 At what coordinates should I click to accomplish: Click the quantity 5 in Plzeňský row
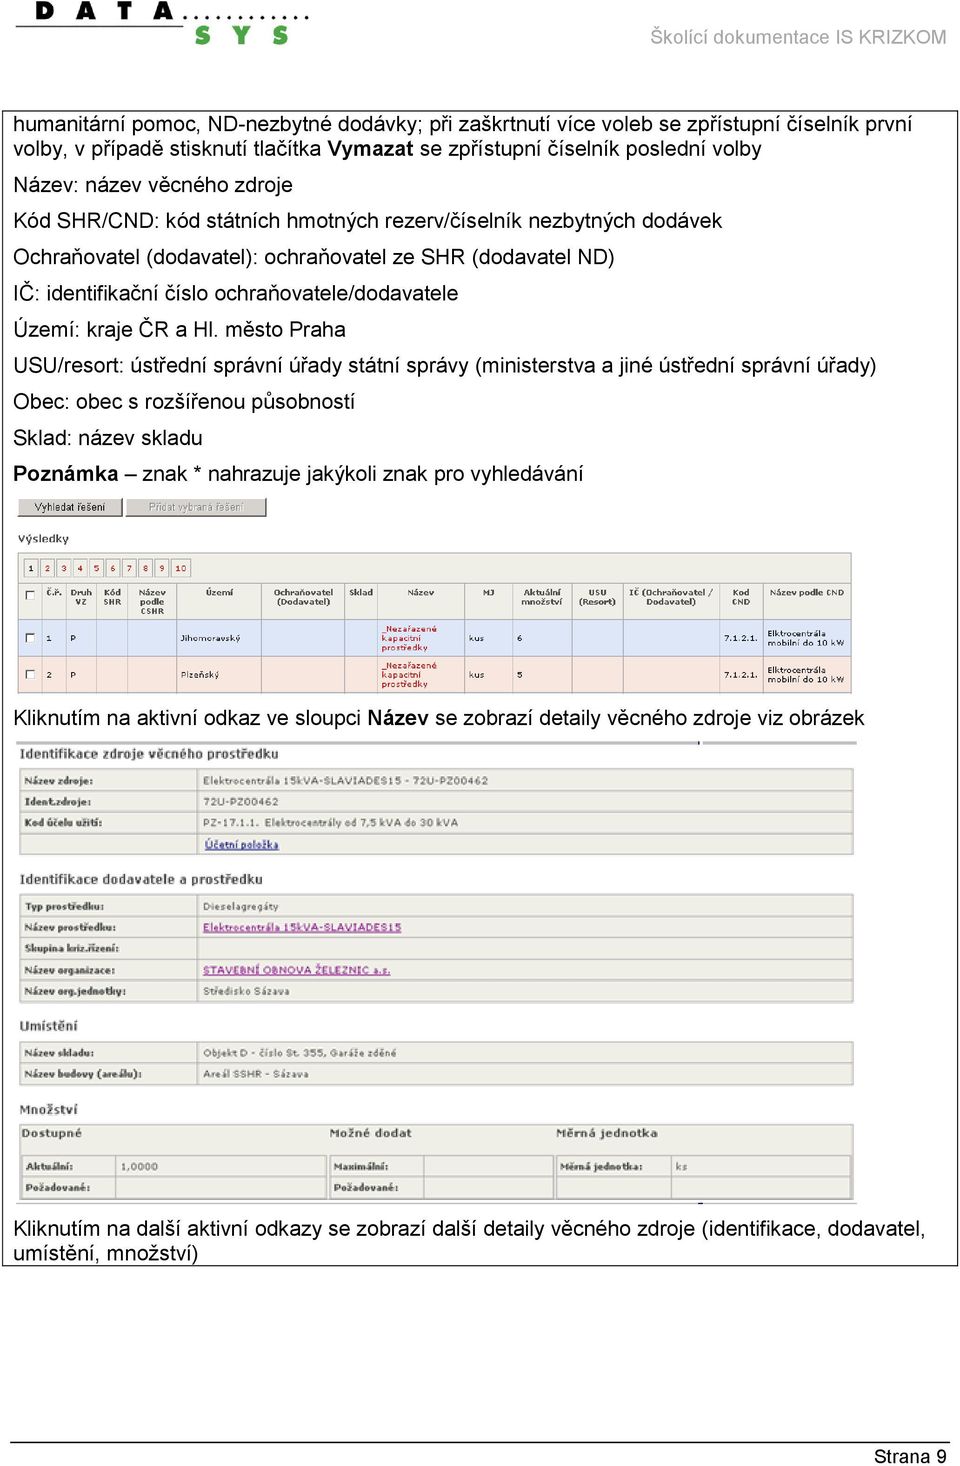pyautogui.click(x=520, y=675)
